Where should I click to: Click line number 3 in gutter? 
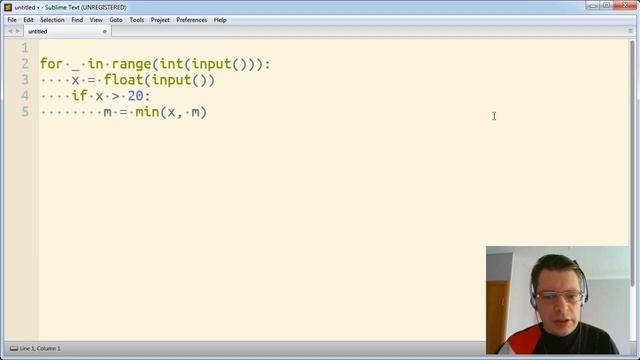[x=25, y=80]
